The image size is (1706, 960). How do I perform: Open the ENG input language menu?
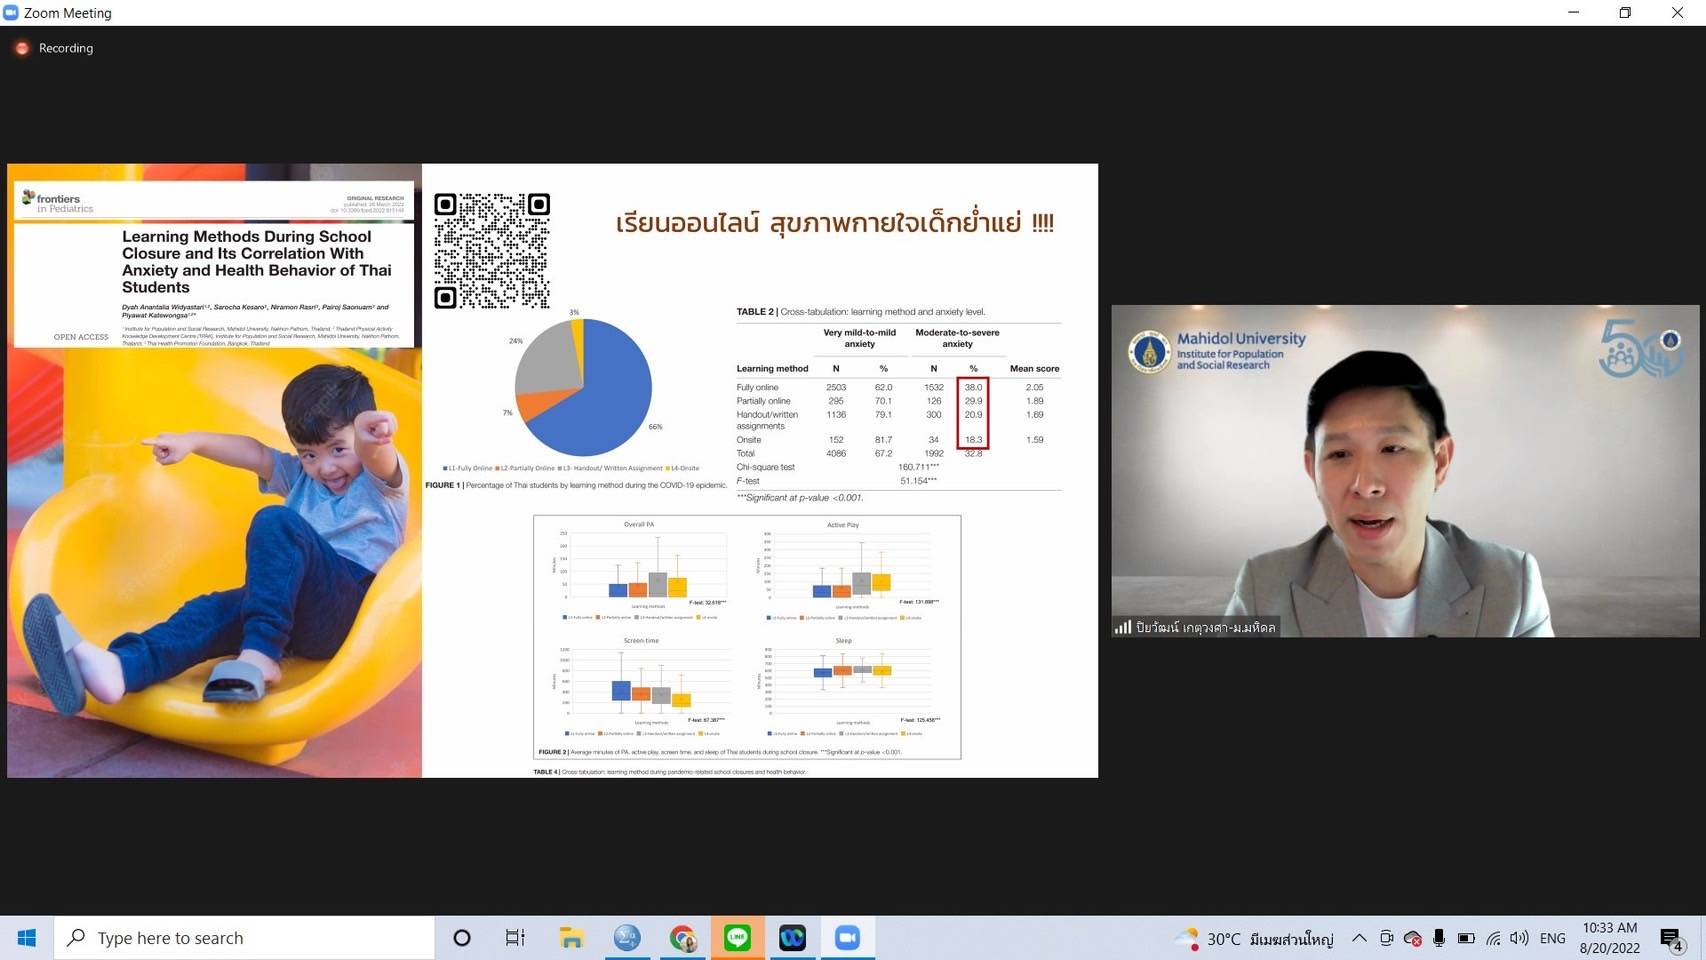[x=1552, y=938]
